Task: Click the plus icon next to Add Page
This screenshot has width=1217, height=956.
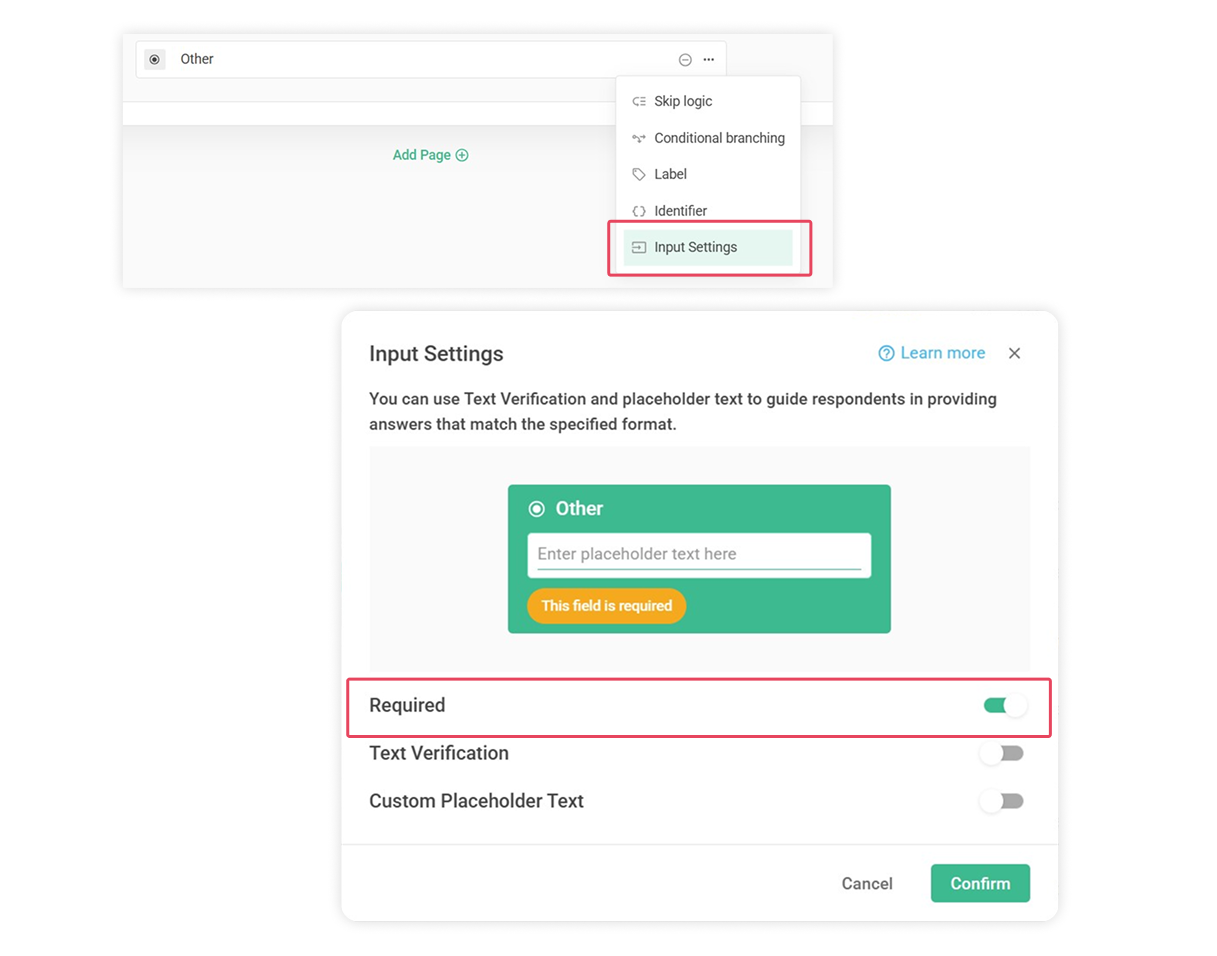Action: tap(462, 155)
